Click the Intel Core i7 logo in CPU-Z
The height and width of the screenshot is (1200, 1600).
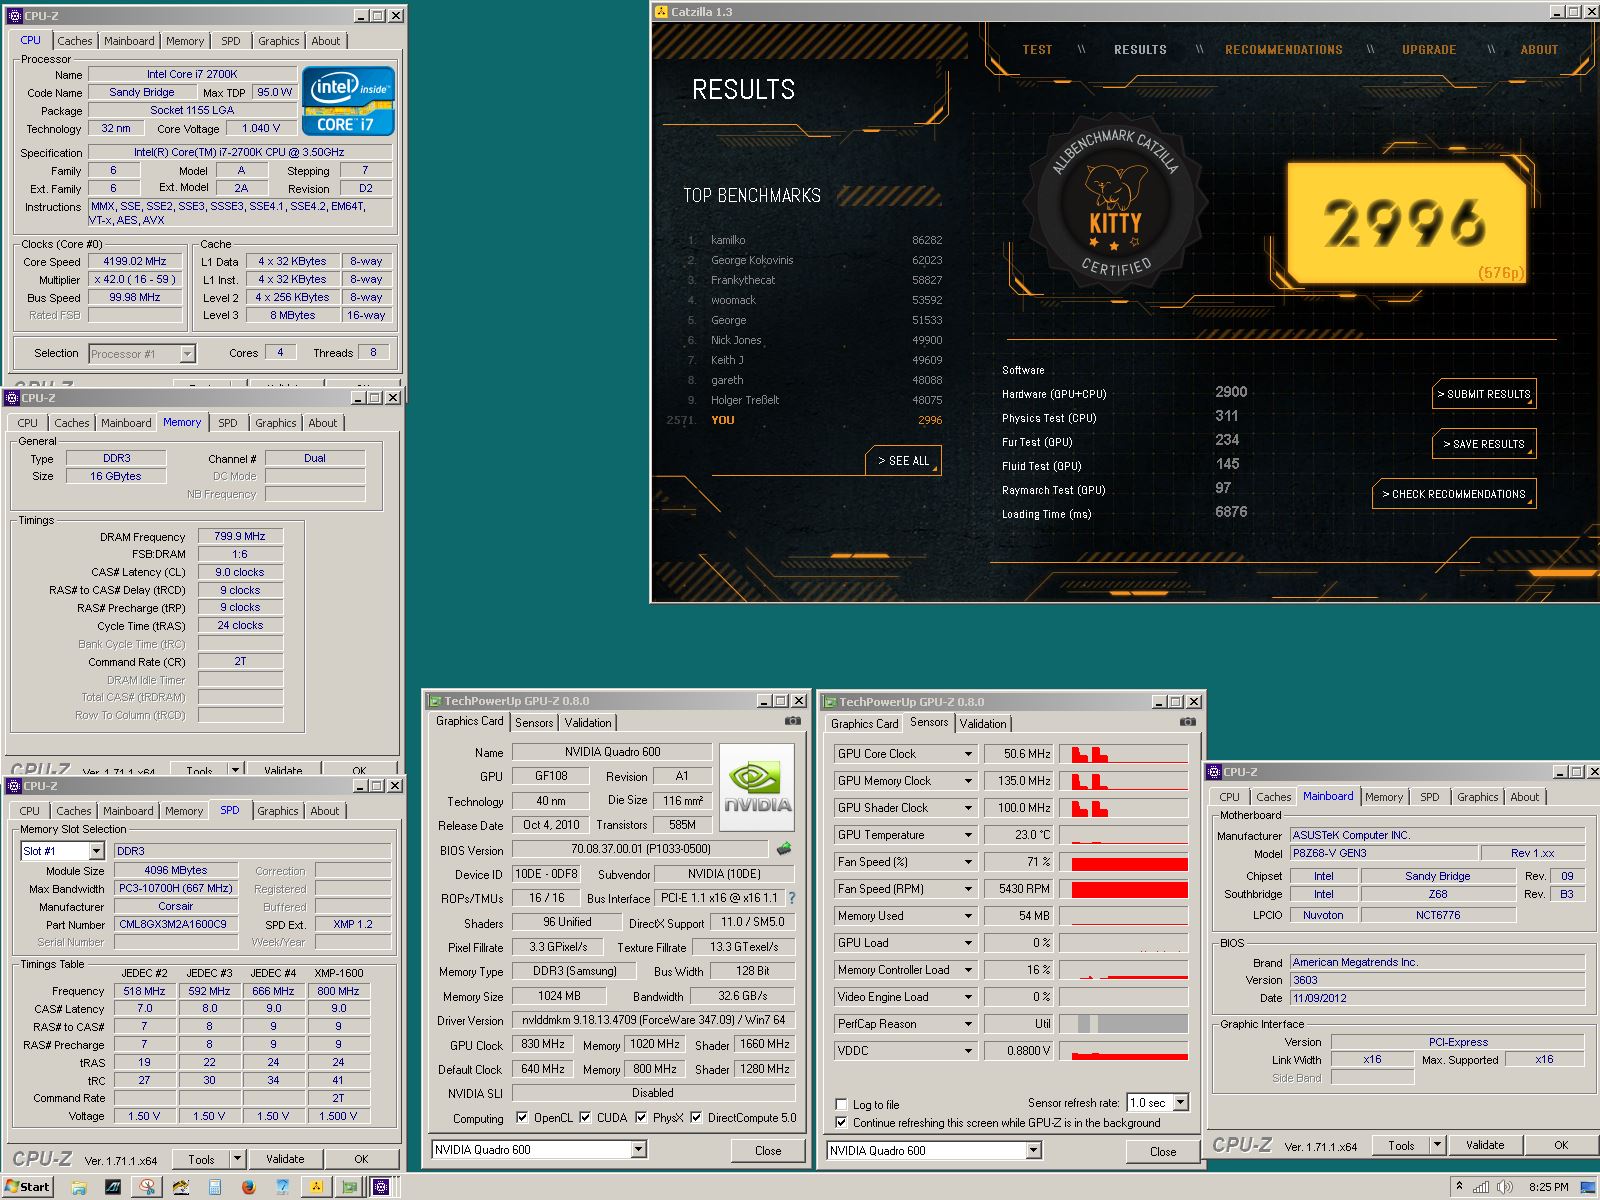point(348,101)
